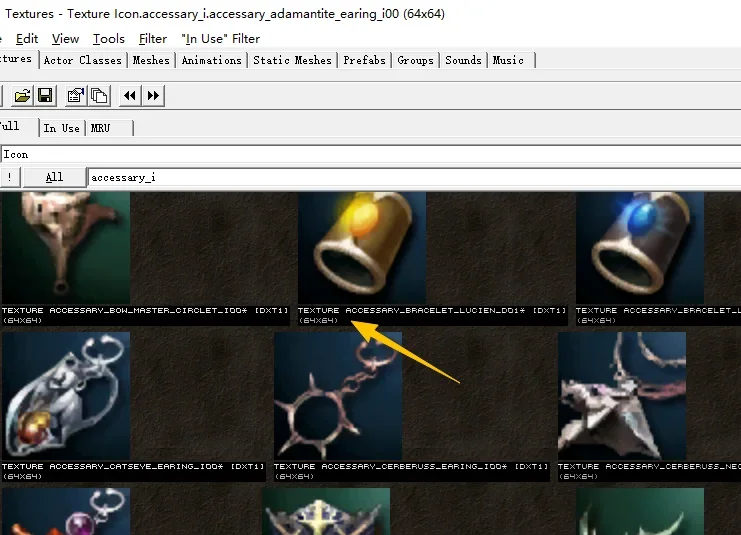Go to previous group with rewind icon
Viewport: 741px width, 535px height.
click(x=130, y=96)
